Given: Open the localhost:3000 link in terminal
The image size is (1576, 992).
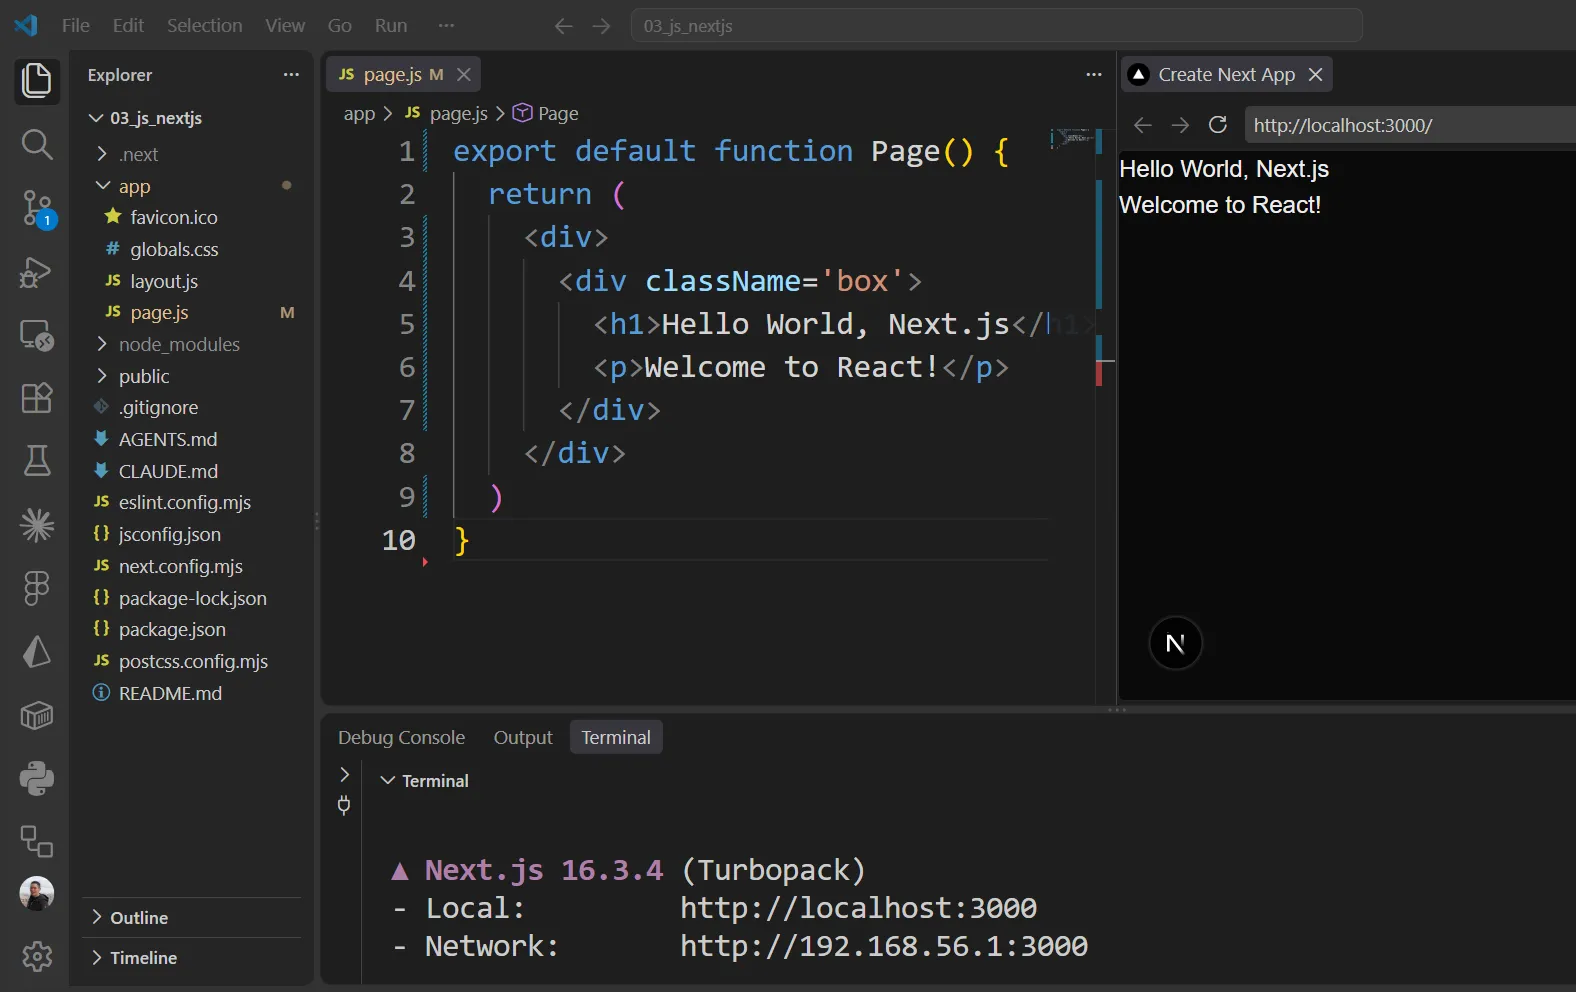Looking at the screenshot, I should 858,908.
